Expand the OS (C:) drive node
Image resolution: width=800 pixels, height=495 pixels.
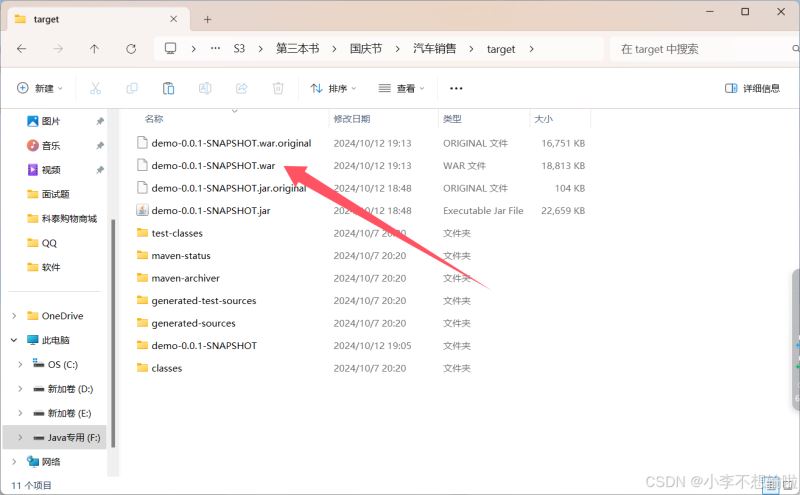point(20,364)
